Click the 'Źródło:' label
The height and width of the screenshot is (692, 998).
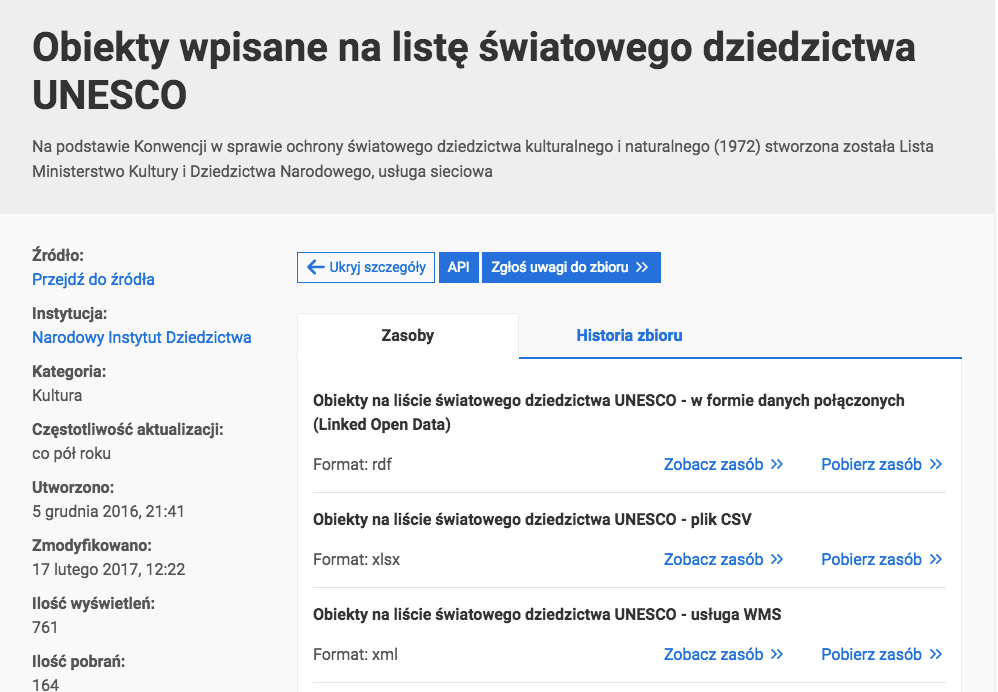[x=58, y=255]
